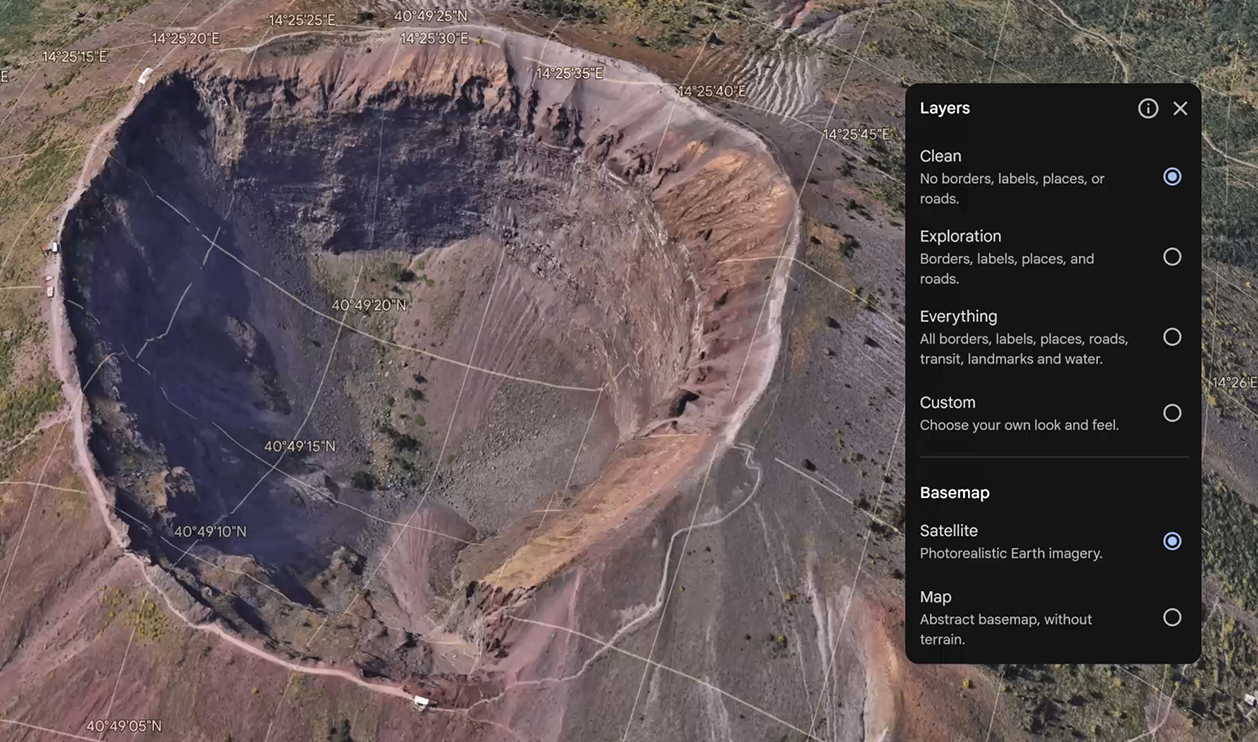Screen dimensions: 1258x742
Task: Click the Layers panel title
Action: click(x=944, y=108)
